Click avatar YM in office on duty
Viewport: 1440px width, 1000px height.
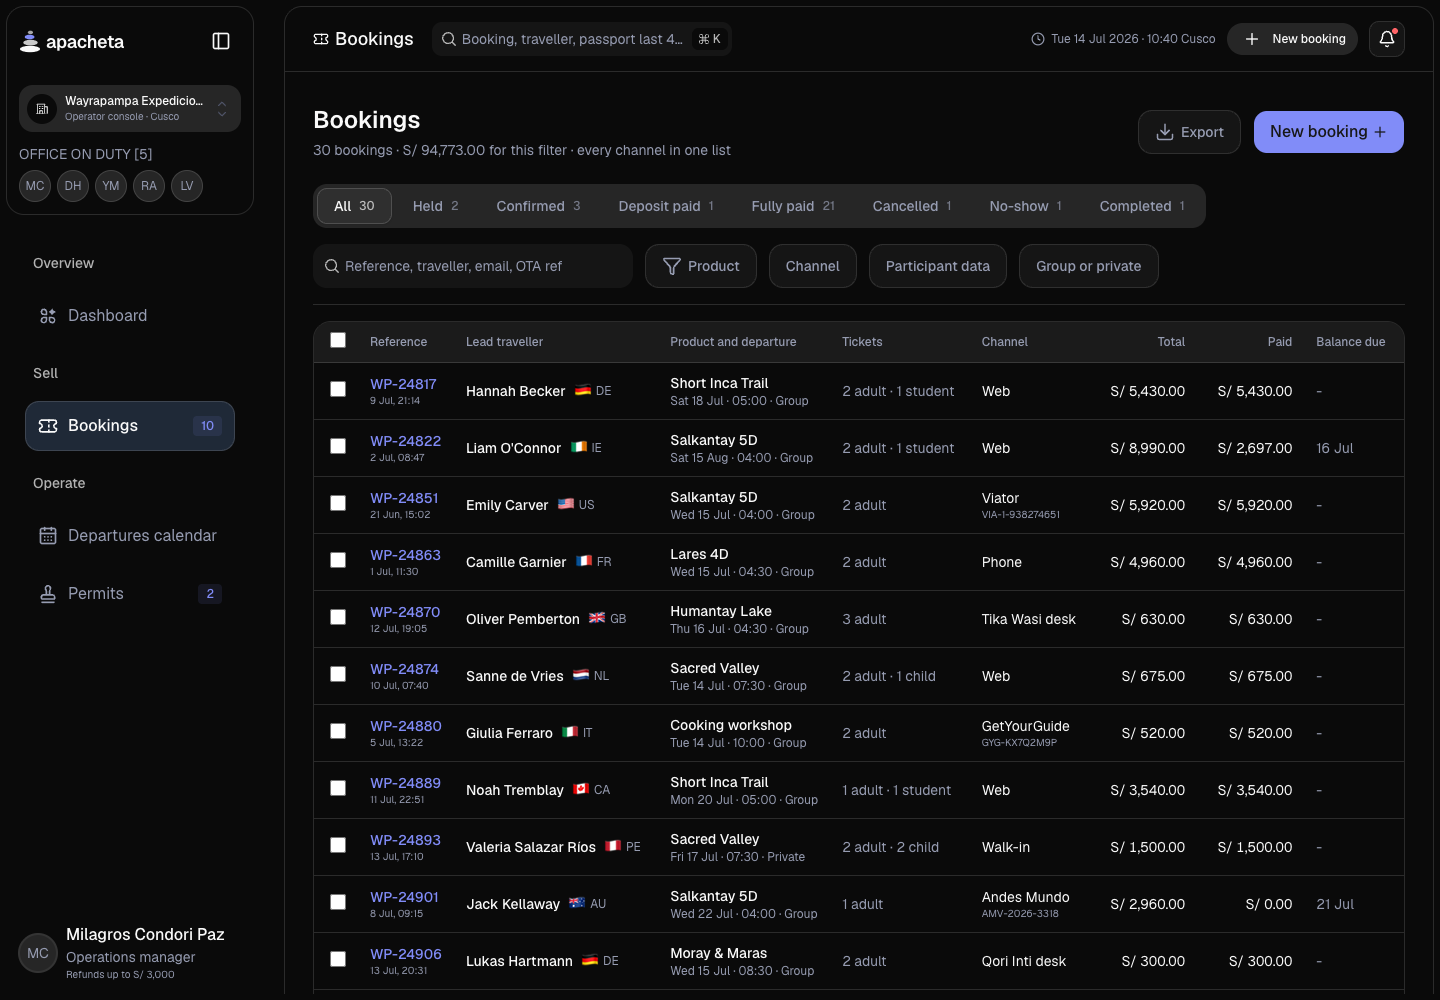click(111, 186)
